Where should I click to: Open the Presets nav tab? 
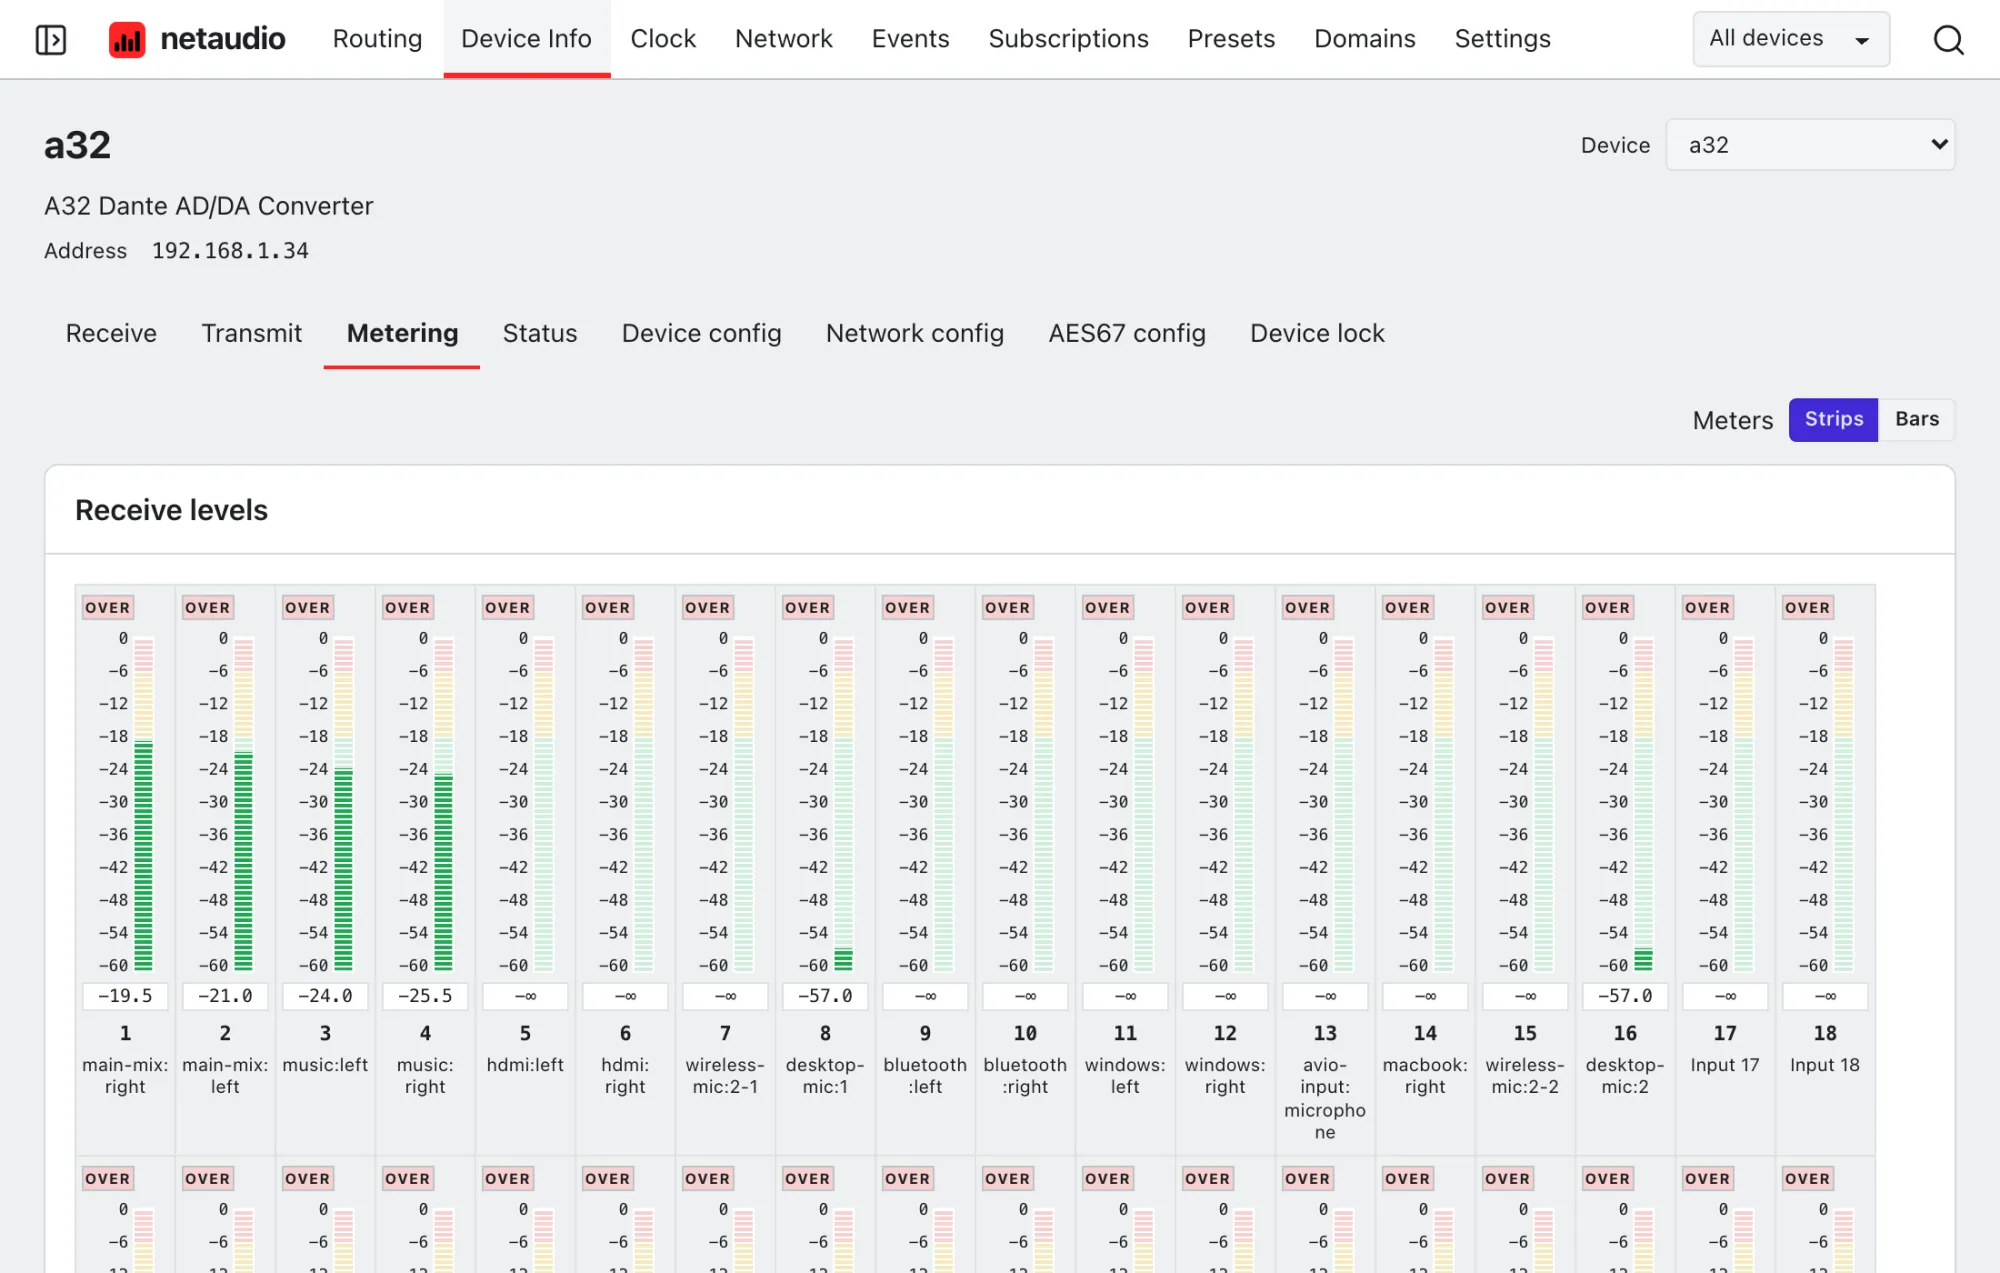click(1231, 39)
